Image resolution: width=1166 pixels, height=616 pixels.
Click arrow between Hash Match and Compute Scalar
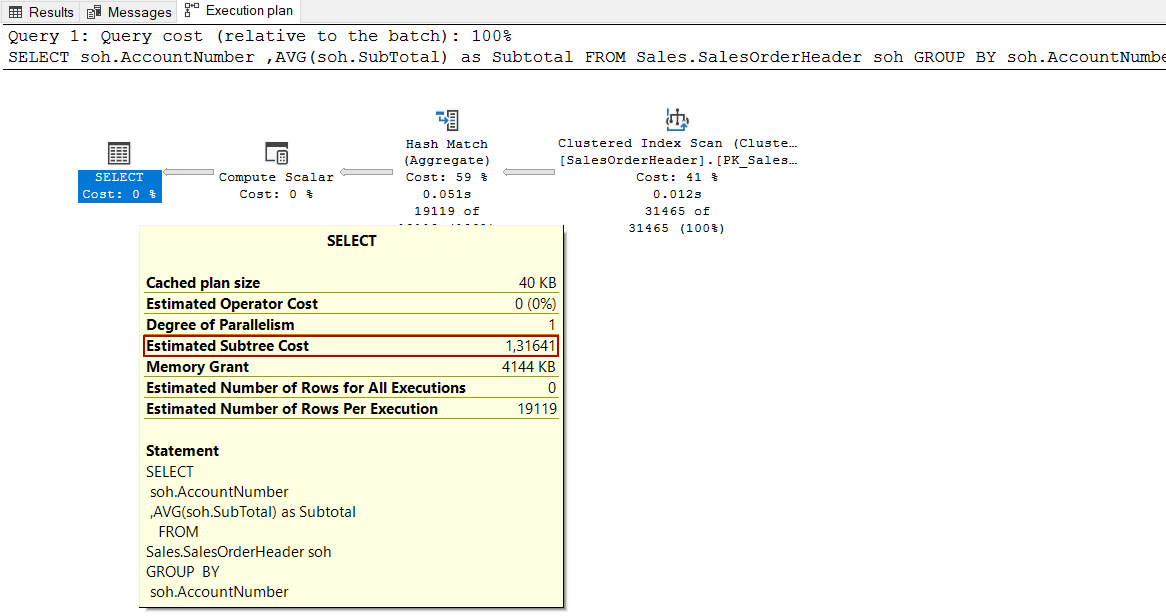coord(366,173)
